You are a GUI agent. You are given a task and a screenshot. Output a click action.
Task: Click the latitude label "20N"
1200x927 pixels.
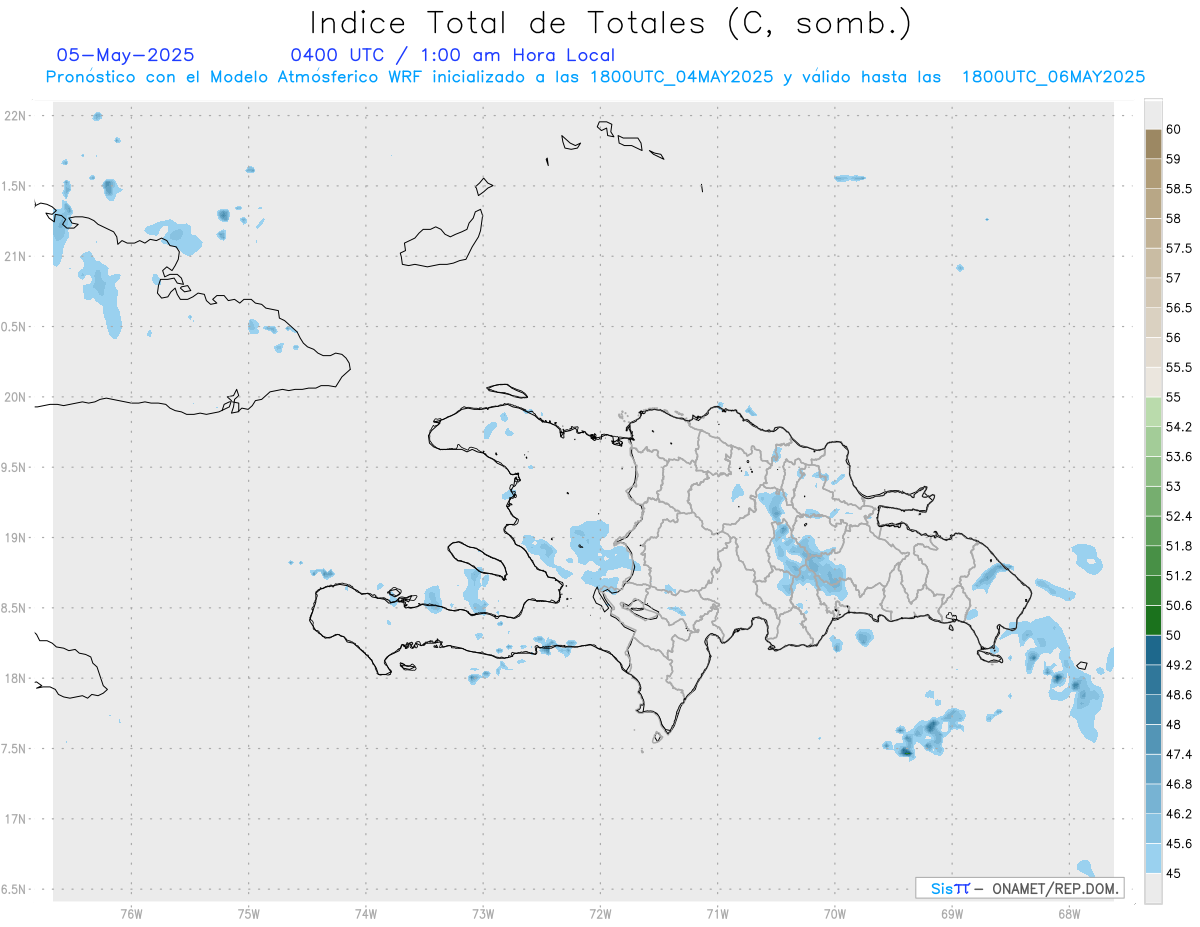(16, 397)
